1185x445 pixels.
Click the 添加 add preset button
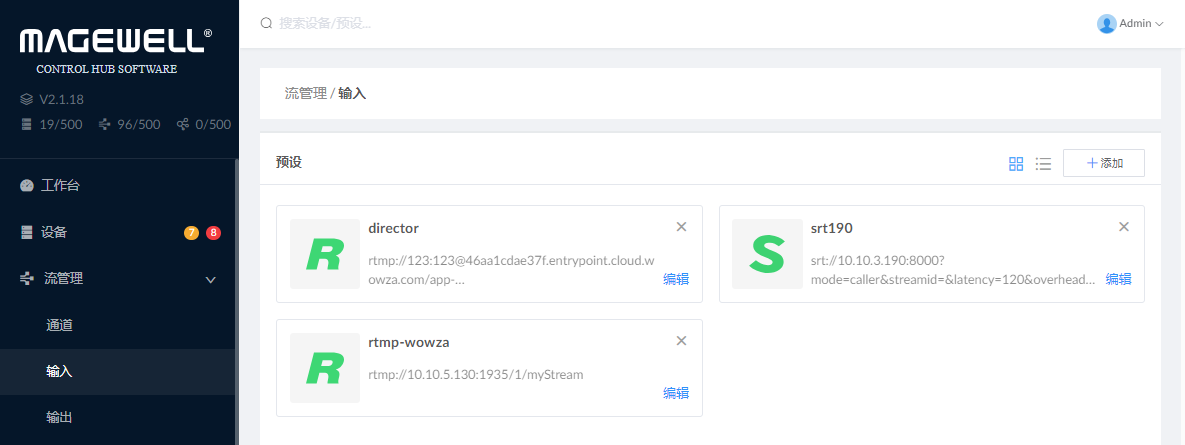point(1104,163)
